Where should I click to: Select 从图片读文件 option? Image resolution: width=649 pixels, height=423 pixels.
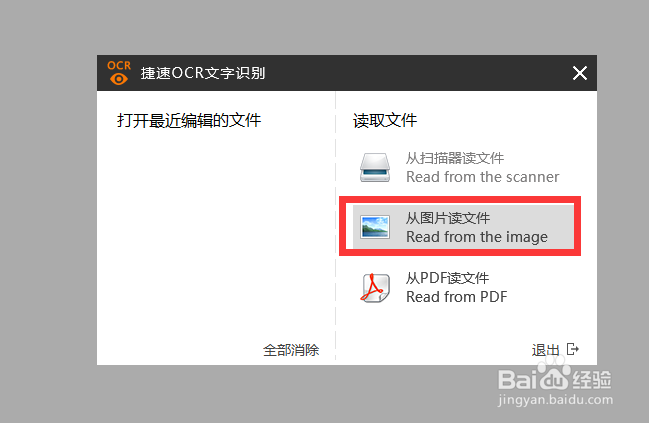pyautogui.click(x=463, y=226)
